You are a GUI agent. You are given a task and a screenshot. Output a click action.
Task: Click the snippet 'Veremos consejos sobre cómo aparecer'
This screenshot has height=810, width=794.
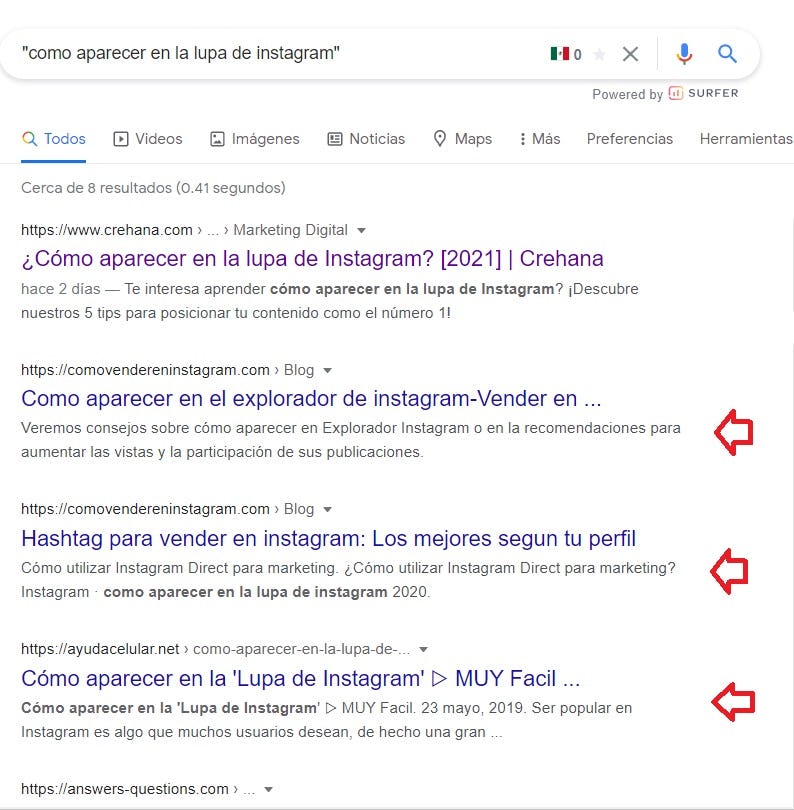(x=351, y=440)
